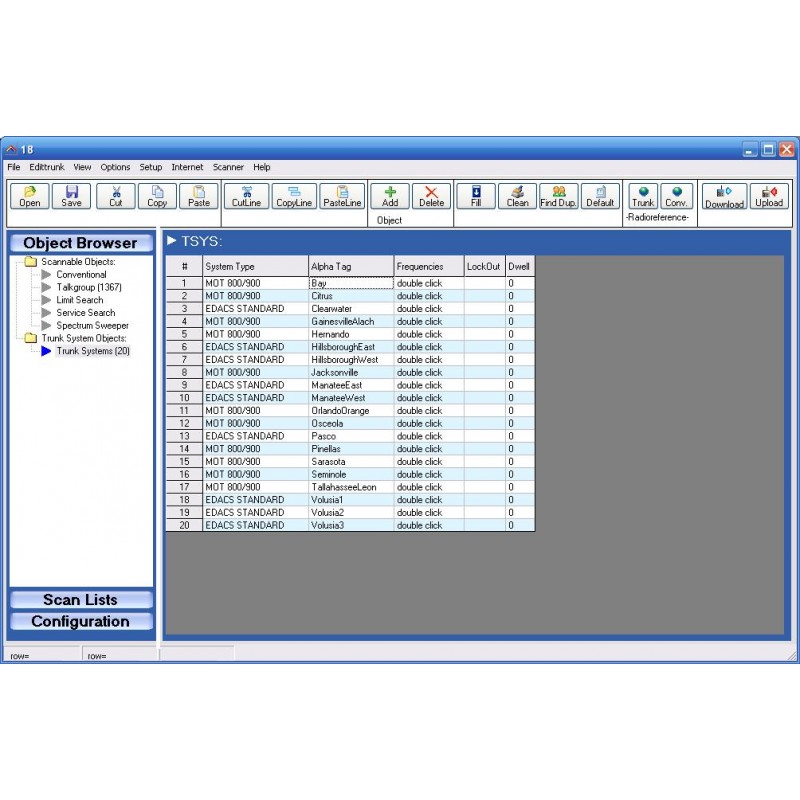Run the Clean tool from the toolbar

[x=518, y=196]
